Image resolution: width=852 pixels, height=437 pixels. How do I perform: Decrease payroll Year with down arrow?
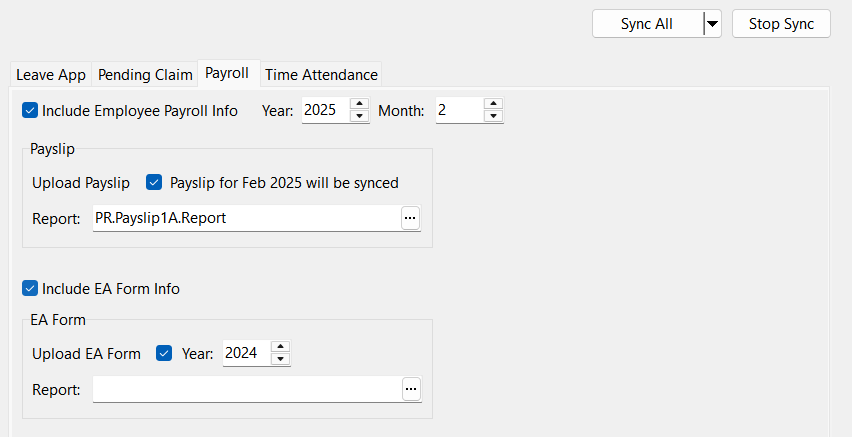click(359, 116)
